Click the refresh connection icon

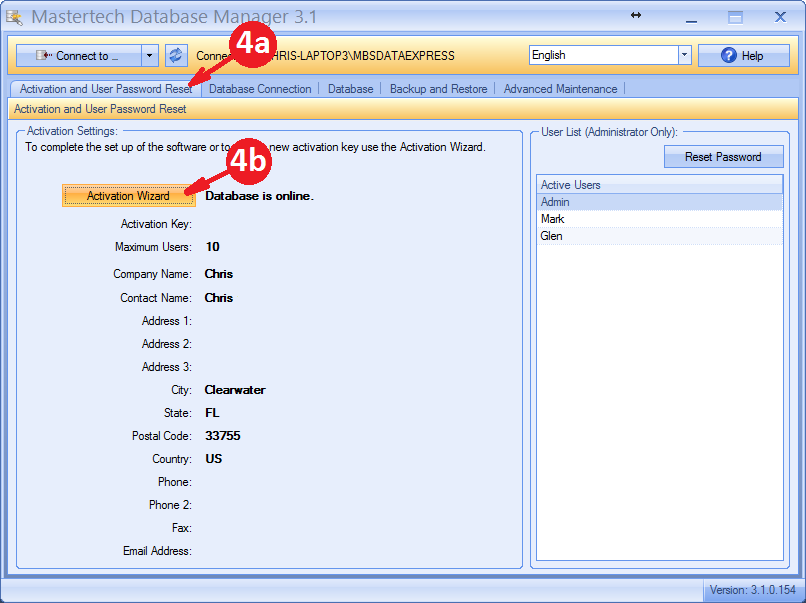[176, 56]
